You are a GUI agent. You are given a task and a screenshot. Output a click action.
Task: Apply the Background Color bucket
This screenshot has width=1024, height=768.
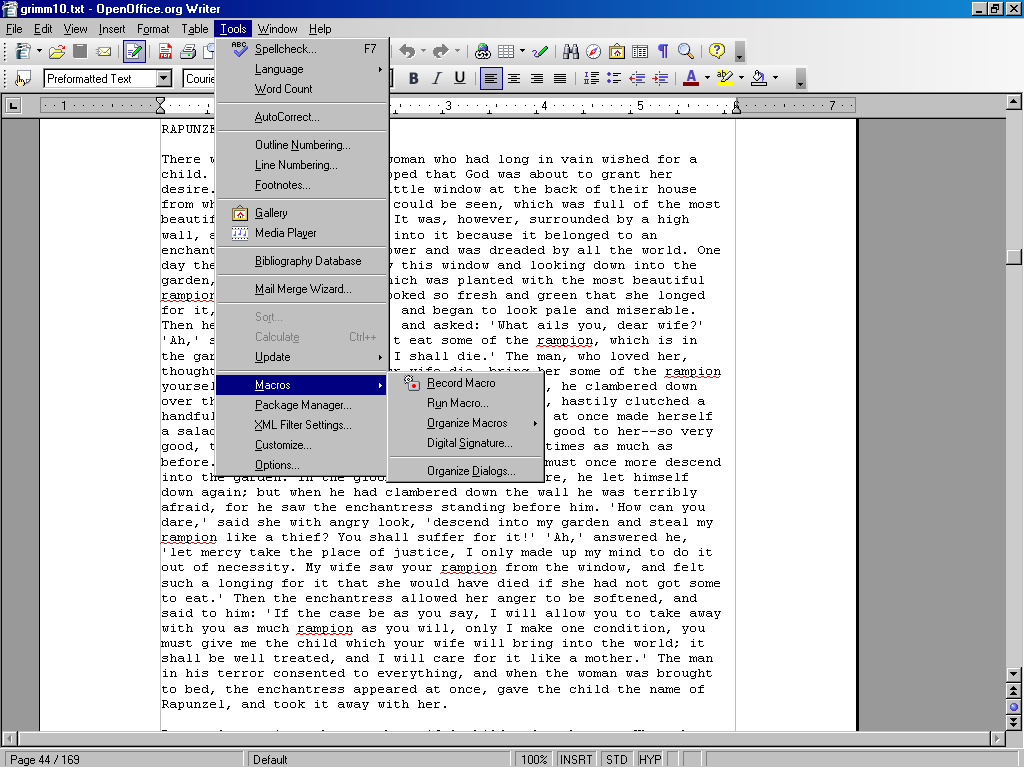click(x=759, y=78)
